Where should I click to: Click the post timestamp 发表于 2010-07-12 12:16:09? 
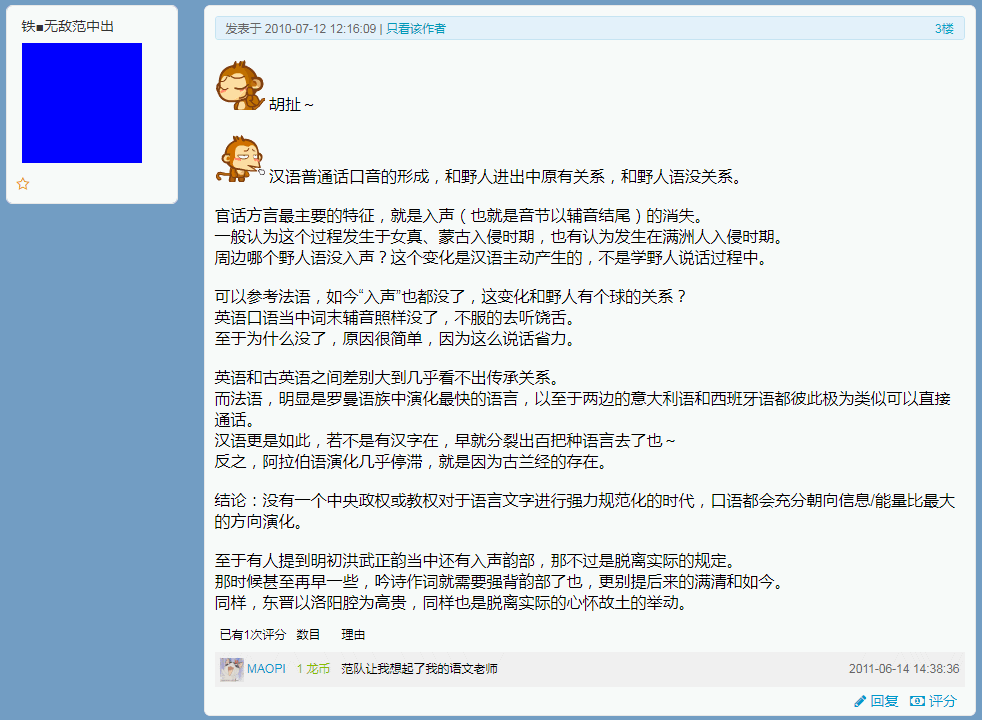click(x=301, y=29)
